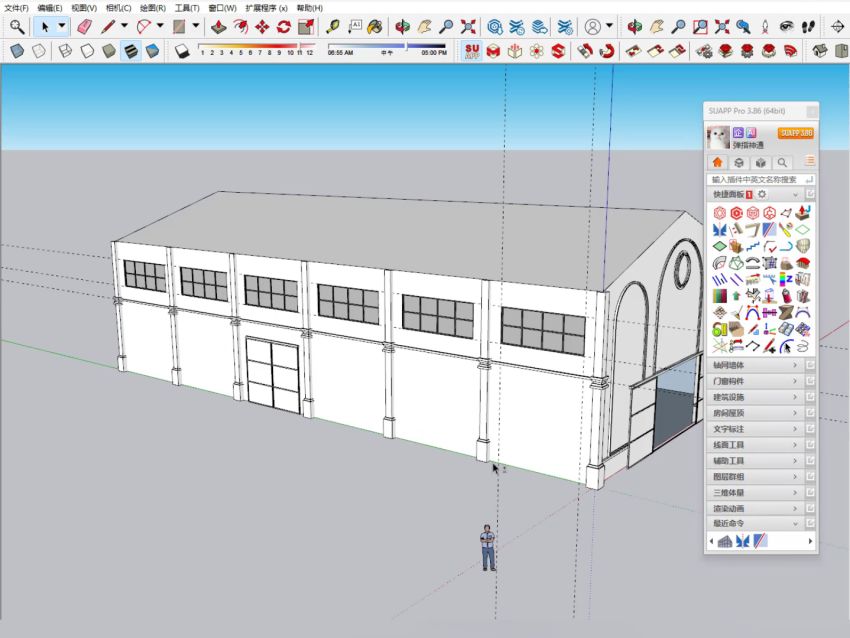850x638 pixels.
Task: Open the Rectangle tool dropdown arrow
Action: 195,26
